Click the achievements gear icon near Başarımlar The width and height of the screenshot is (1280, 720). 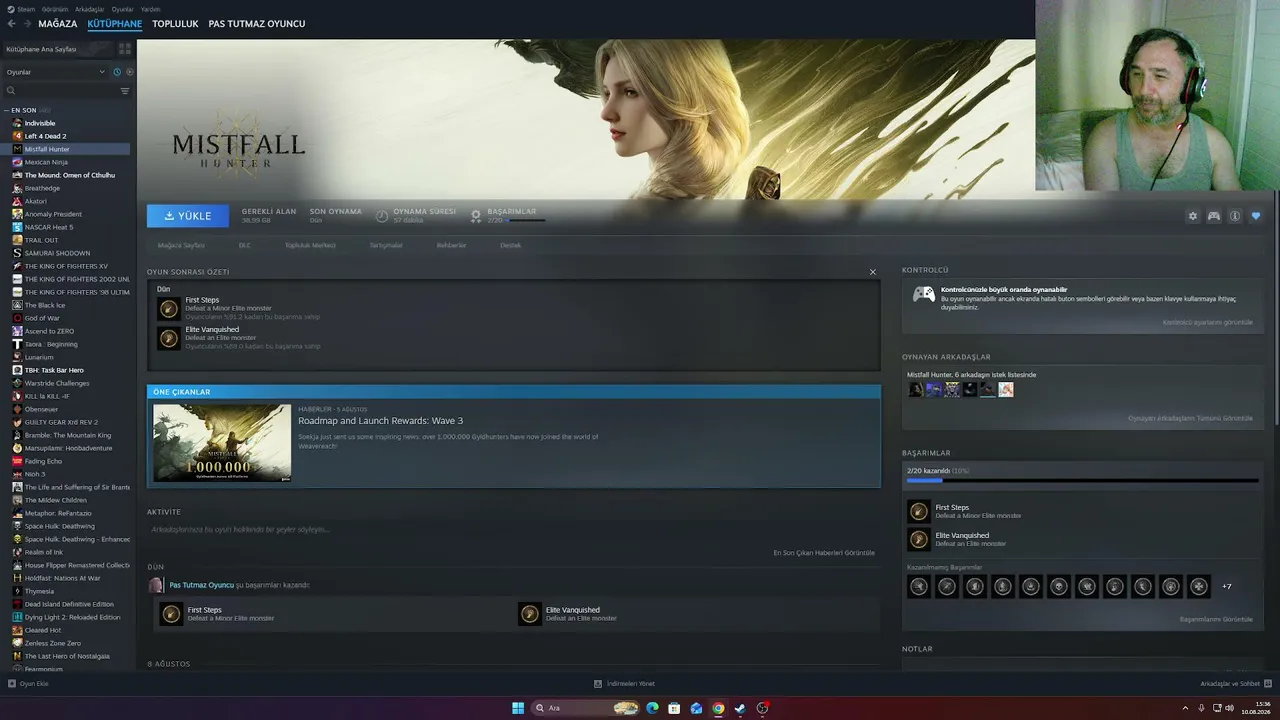(476, 216)
